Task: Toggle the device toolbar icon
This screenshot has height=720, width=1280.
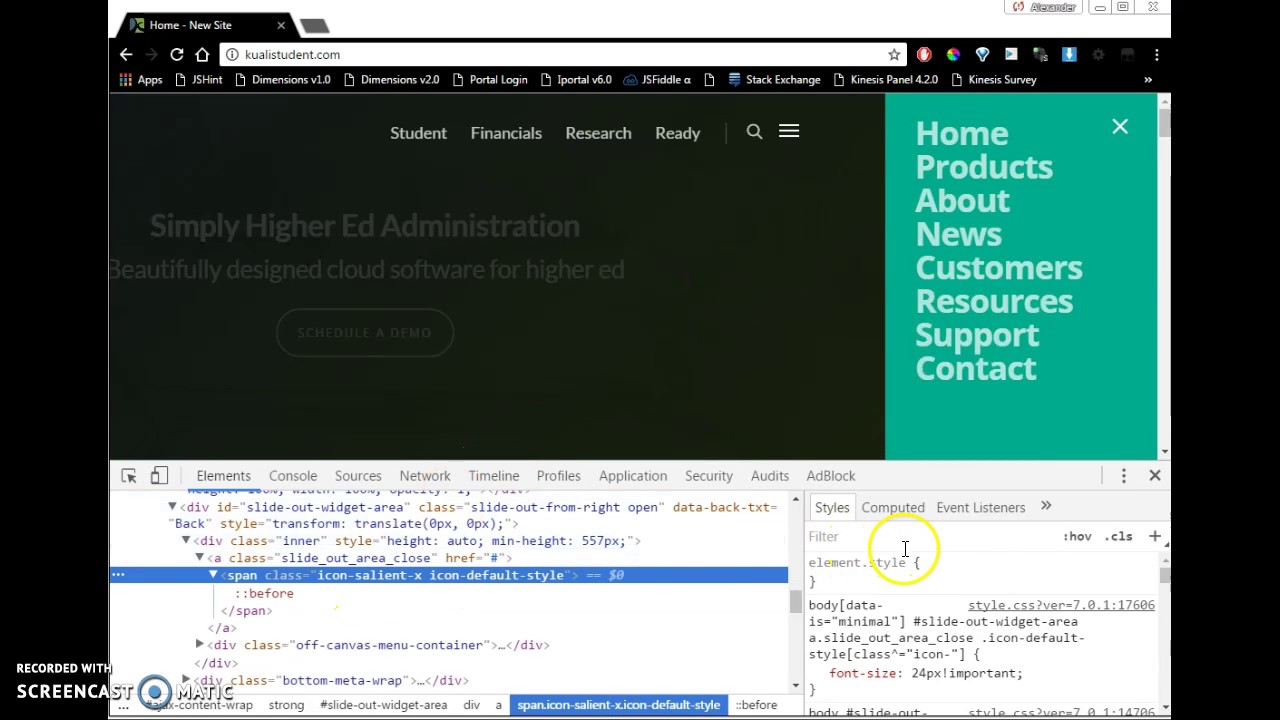Action: [x=159, y=476]
